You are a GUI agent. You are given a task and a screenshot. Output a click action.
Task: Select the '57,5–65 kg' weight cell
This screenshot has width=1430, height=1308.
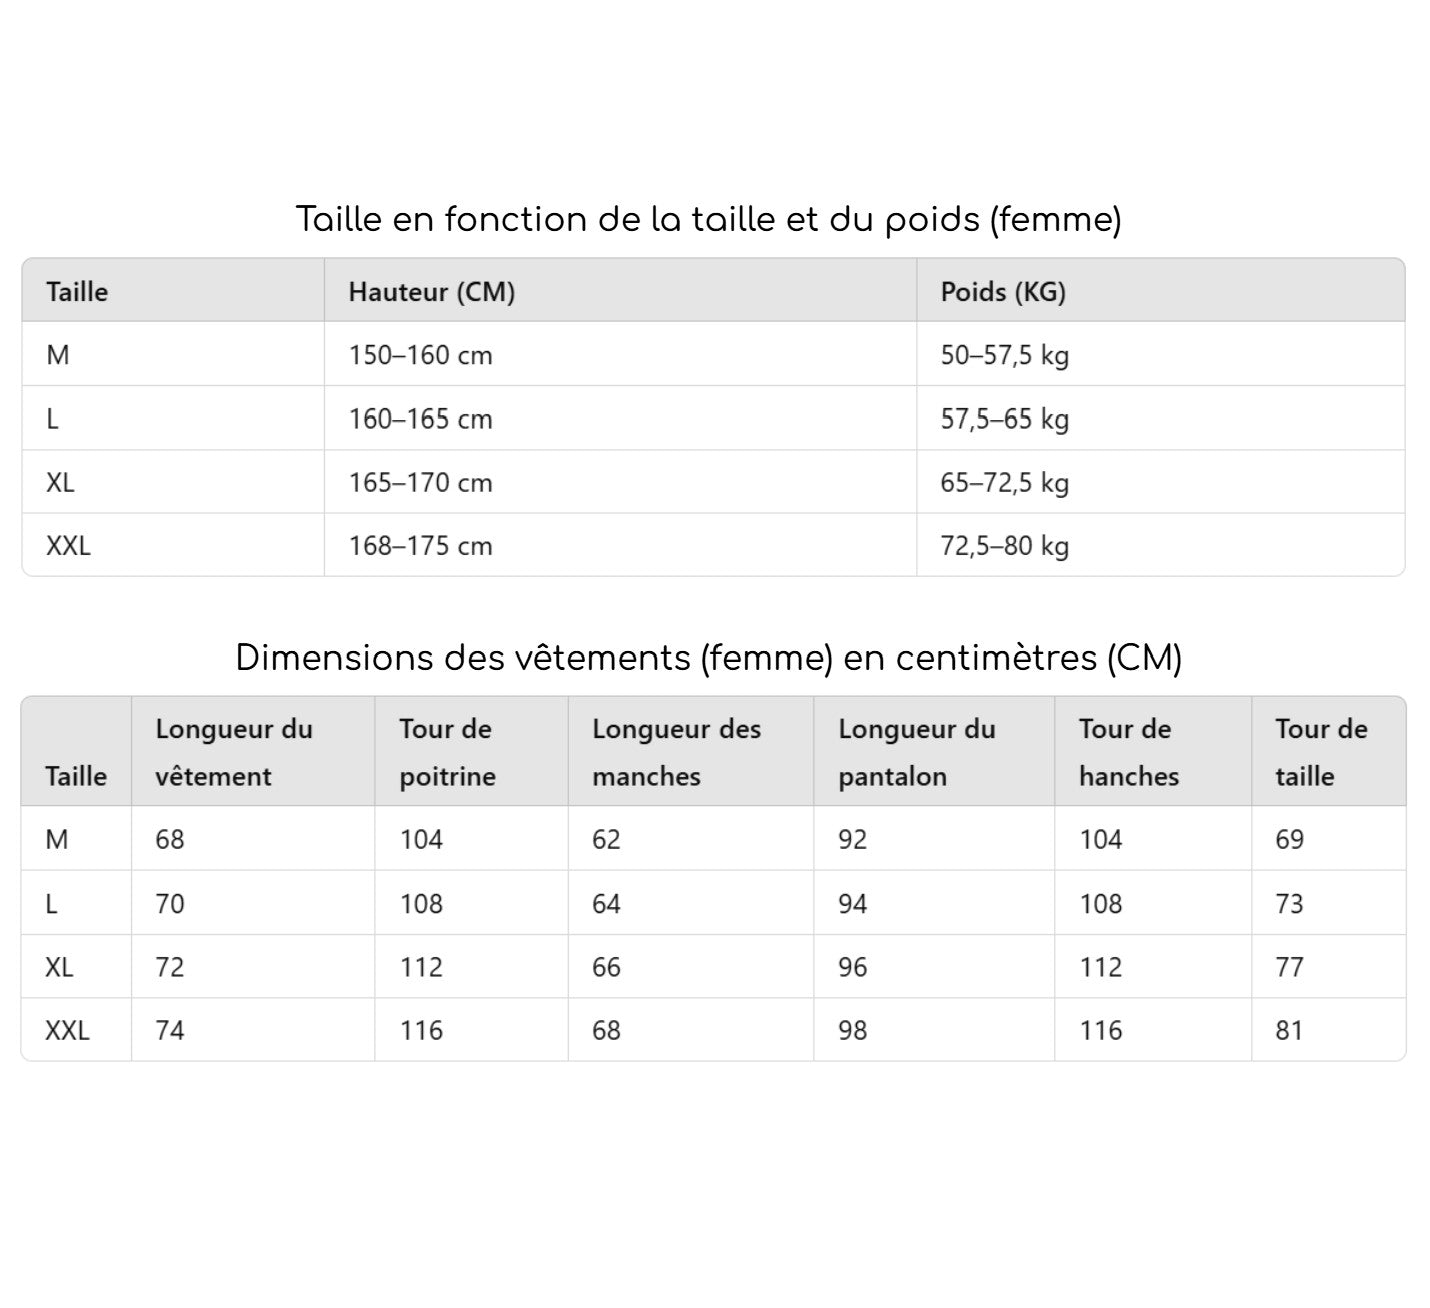point(1004,419)
